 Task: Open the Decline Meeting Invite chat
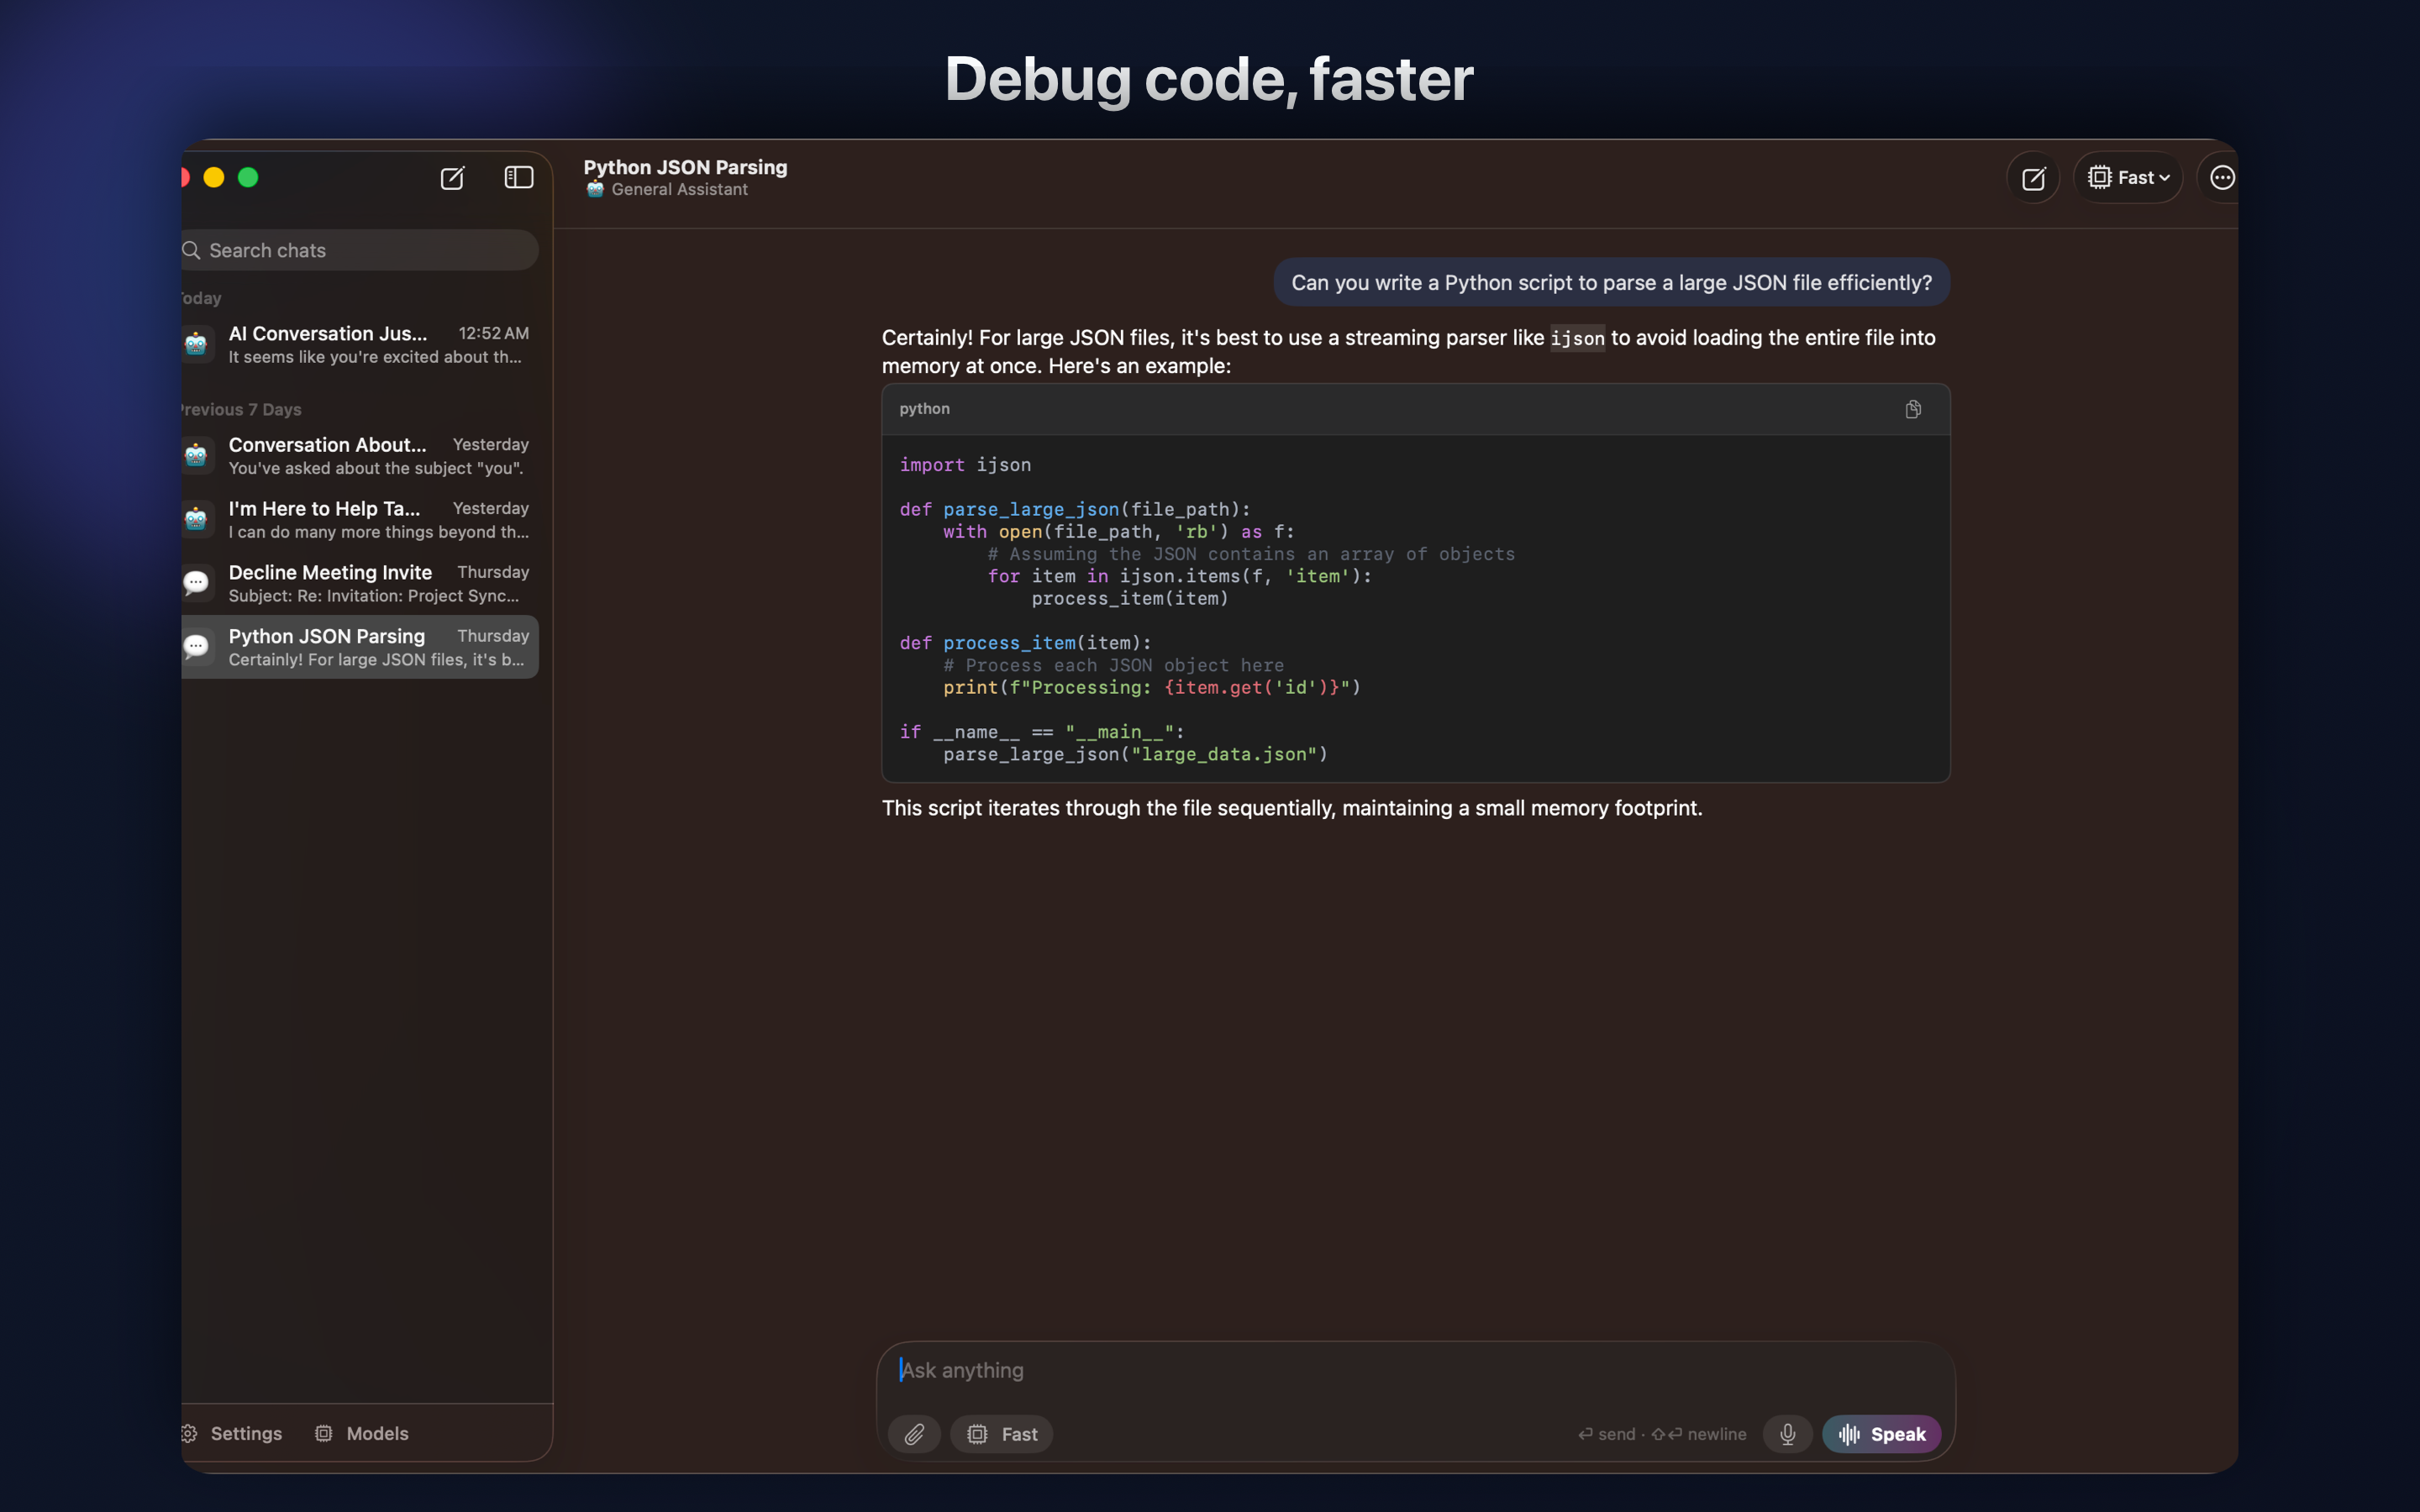tap(359, 584)
